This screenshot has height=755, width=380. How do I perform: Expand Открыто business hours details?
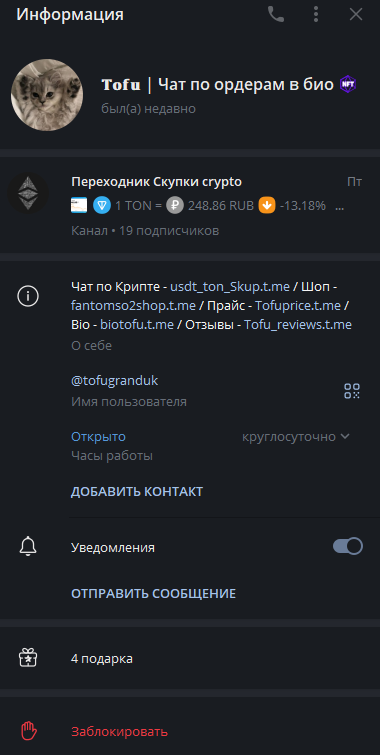click(98, 437)
